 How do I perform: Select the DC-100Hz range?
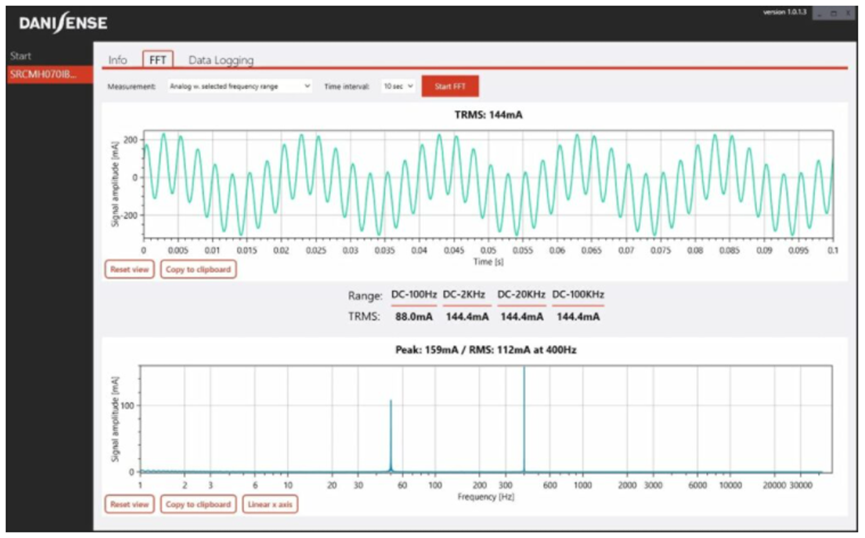coord(413,295)
